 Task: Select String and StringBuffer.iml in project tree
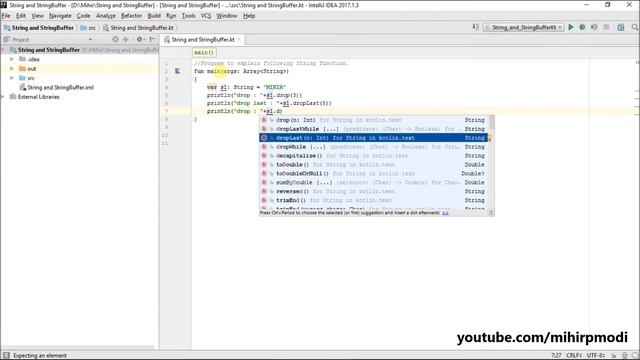(x=60, y=87)
